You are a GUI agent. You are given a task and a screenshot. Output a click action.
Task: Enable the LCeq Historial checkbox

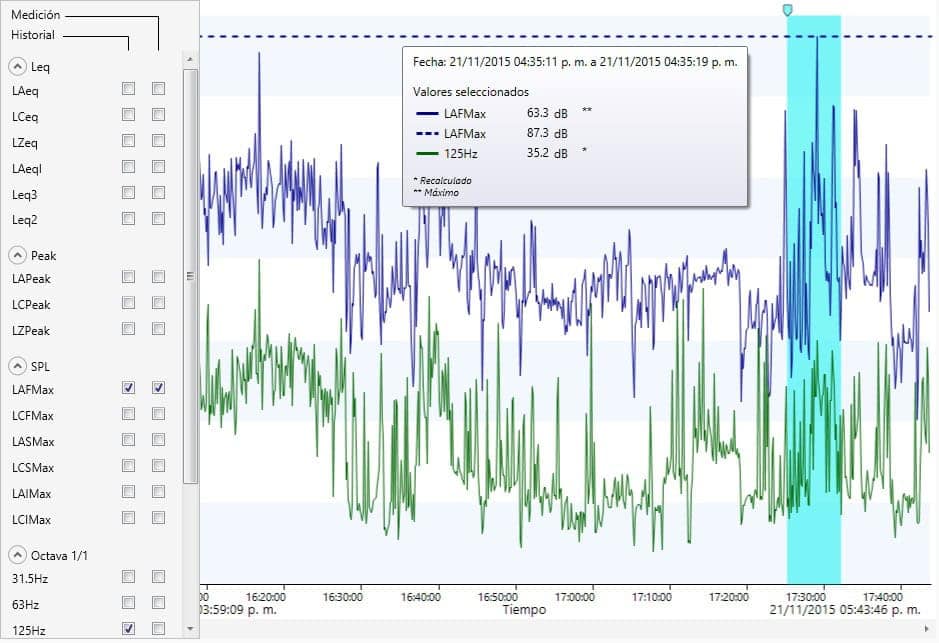pos(156,115)
